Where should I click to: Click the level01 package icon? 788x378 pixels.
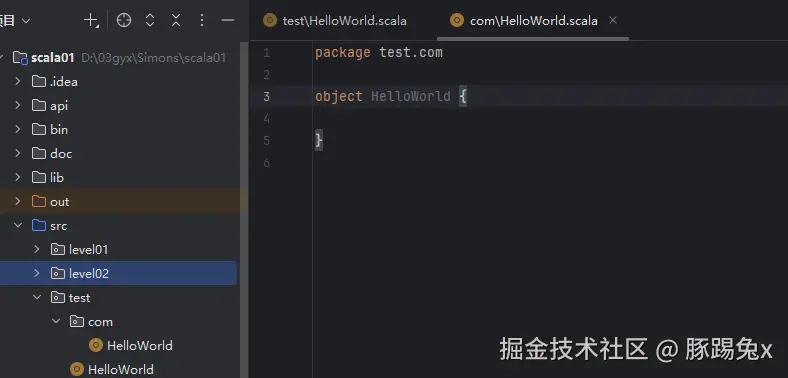coord(58,249)
